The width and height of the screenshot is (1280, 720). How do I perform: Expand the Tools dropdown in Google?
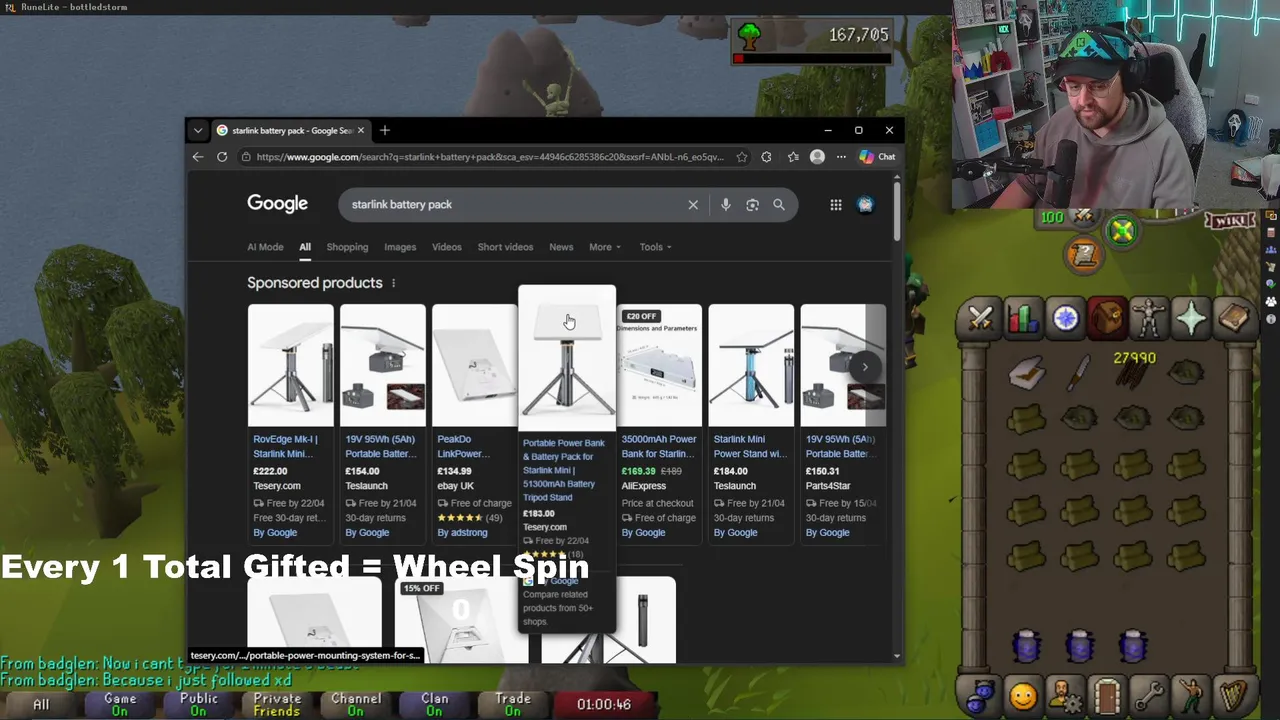click(655, 247)
